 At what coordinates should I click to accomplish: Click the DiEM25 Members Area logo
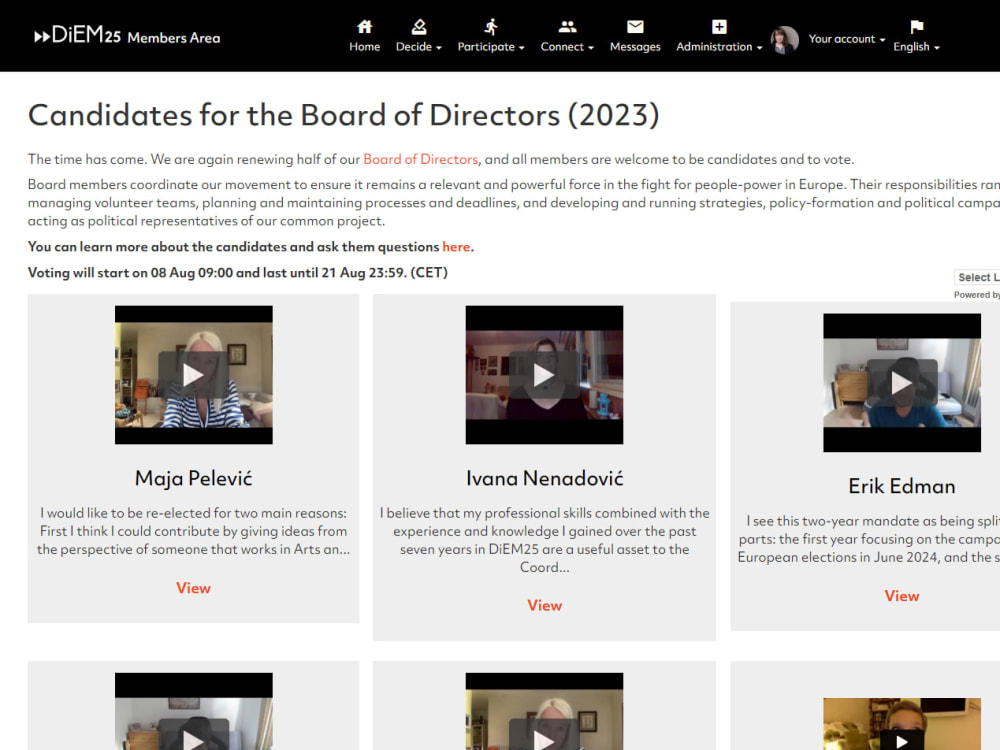(x=127, y=36)
